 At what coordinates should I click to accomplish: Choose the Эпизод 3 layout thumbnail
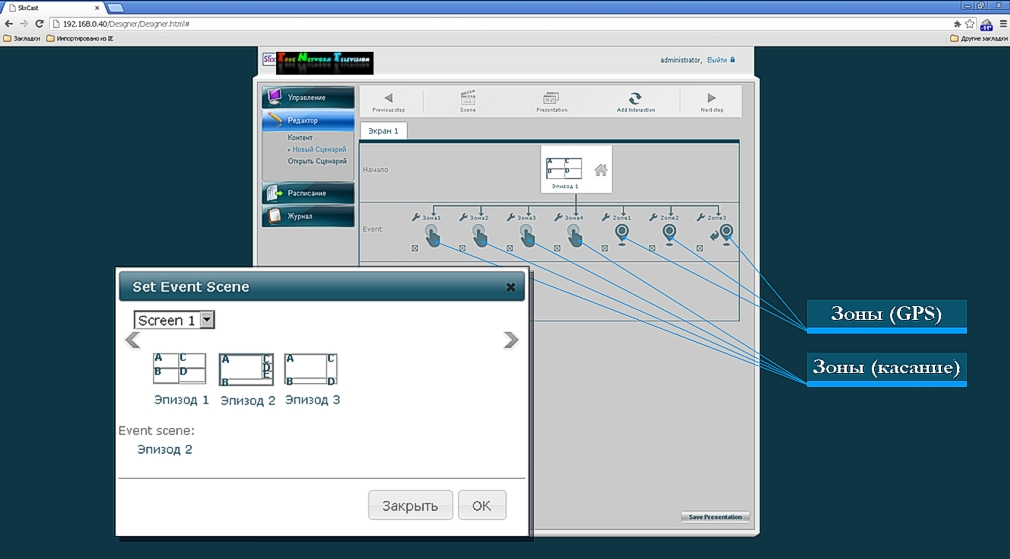(310, 369)
